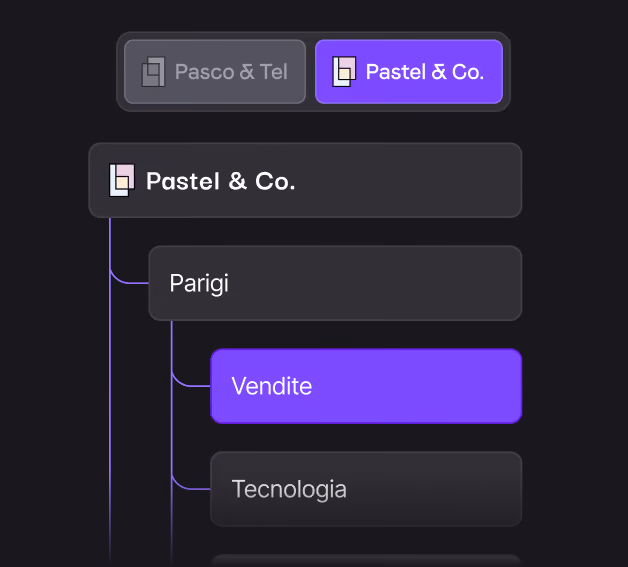Open the Parigi location node
628x567 pixels.
(335, 283)
